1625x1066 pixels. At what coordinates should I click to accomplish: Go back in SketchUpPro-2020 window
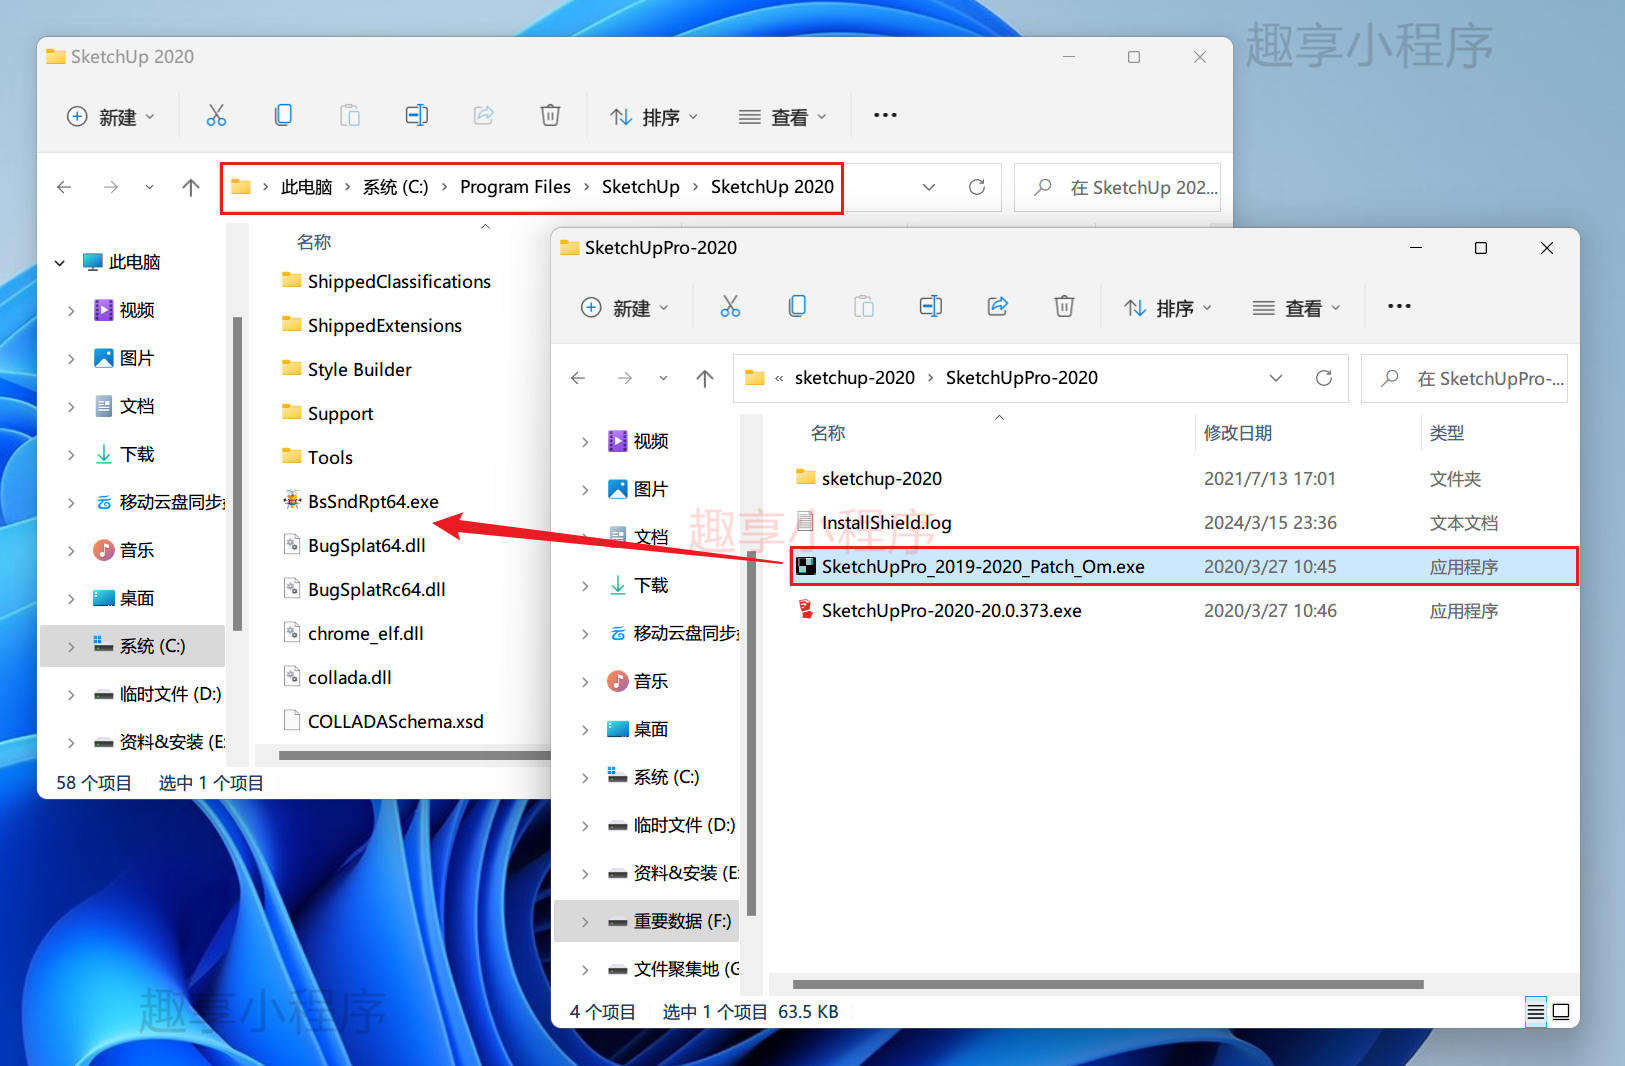(x=578, y=378)
